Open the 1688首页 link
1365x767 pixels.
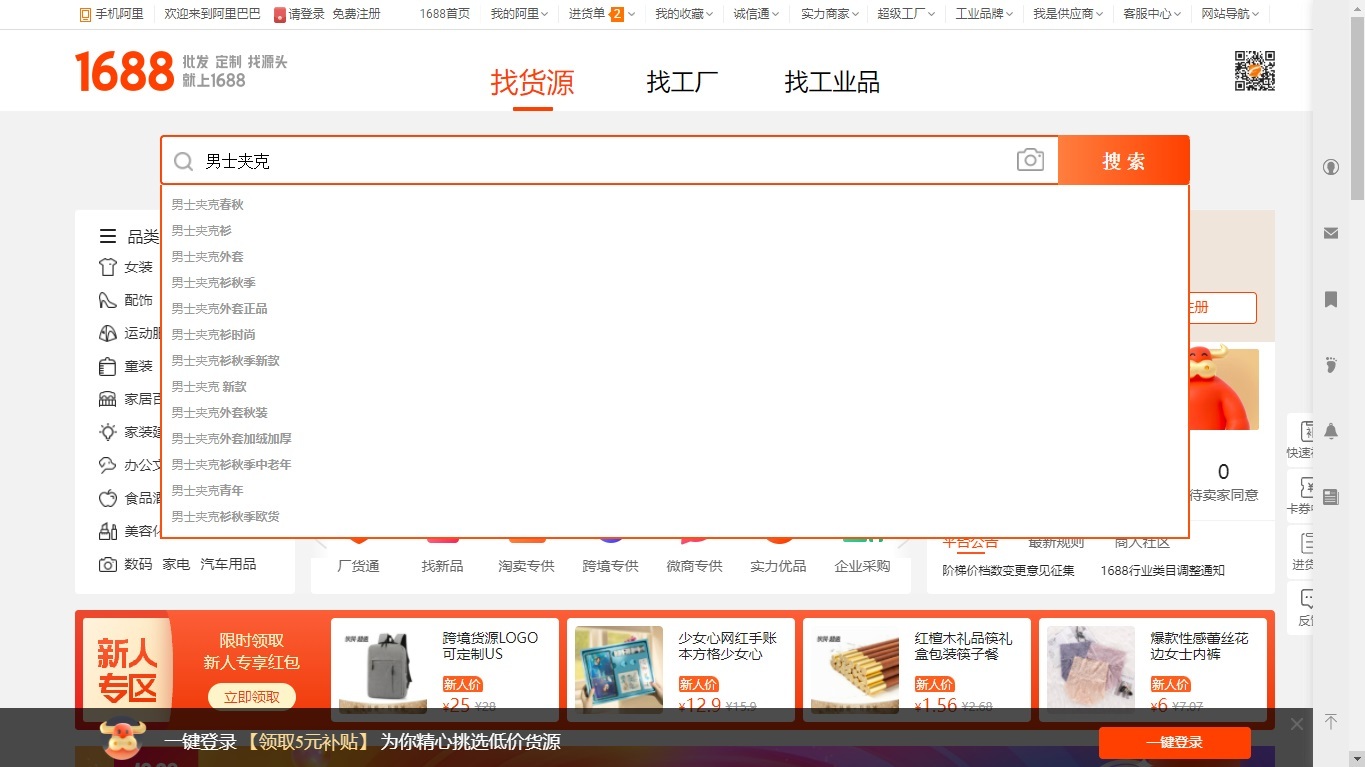coord(444,14)
